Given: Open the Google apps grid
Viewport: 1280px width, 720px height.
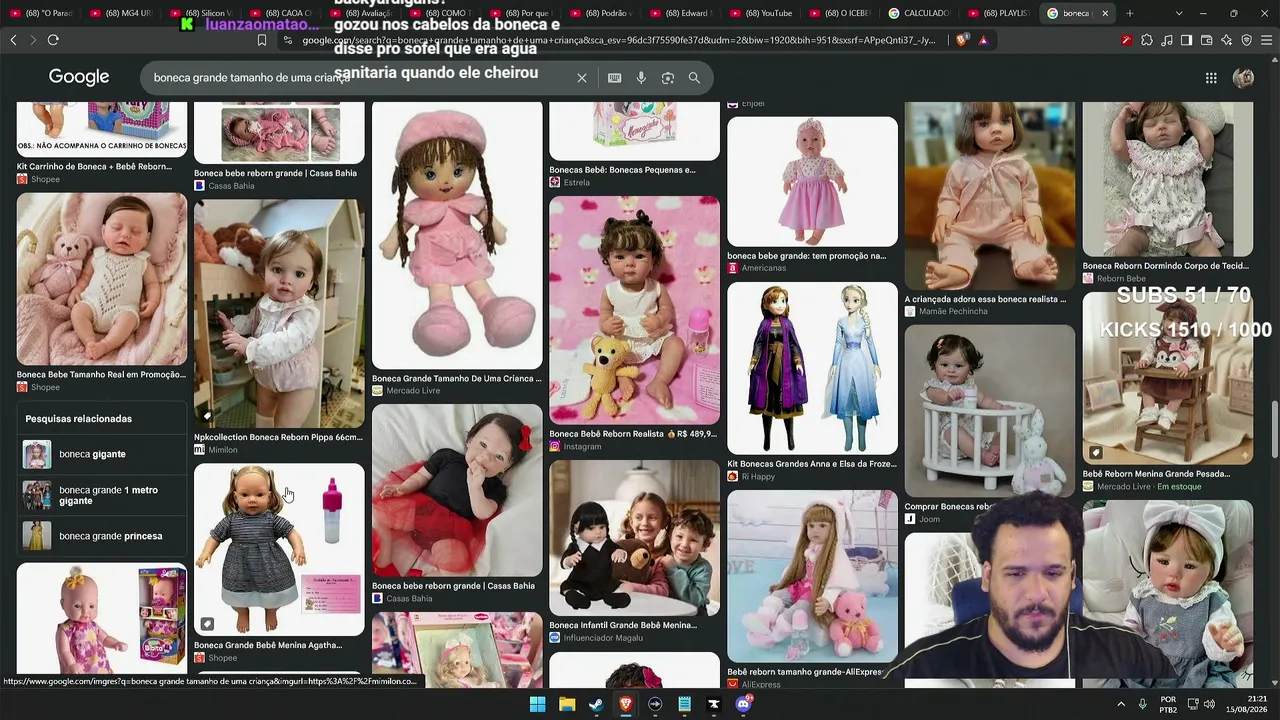Looking at the screenshot, I should (1211, 78).
